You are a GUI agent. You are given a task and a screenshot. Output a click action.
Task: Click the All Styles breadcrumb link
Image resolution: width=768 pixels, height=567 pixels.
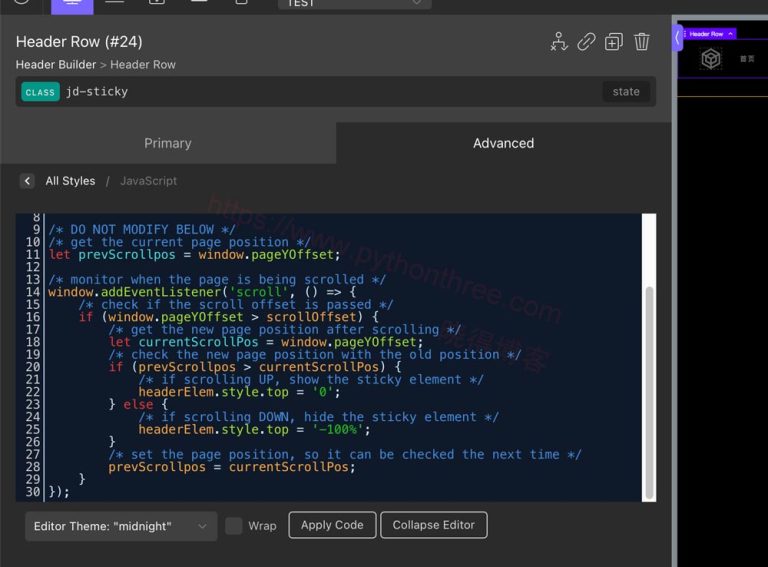point(70,181)
